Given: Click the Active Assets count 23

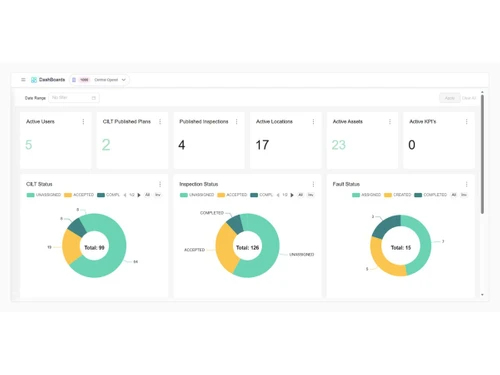Looking at the screenshot, I should [x=339, y=145].
